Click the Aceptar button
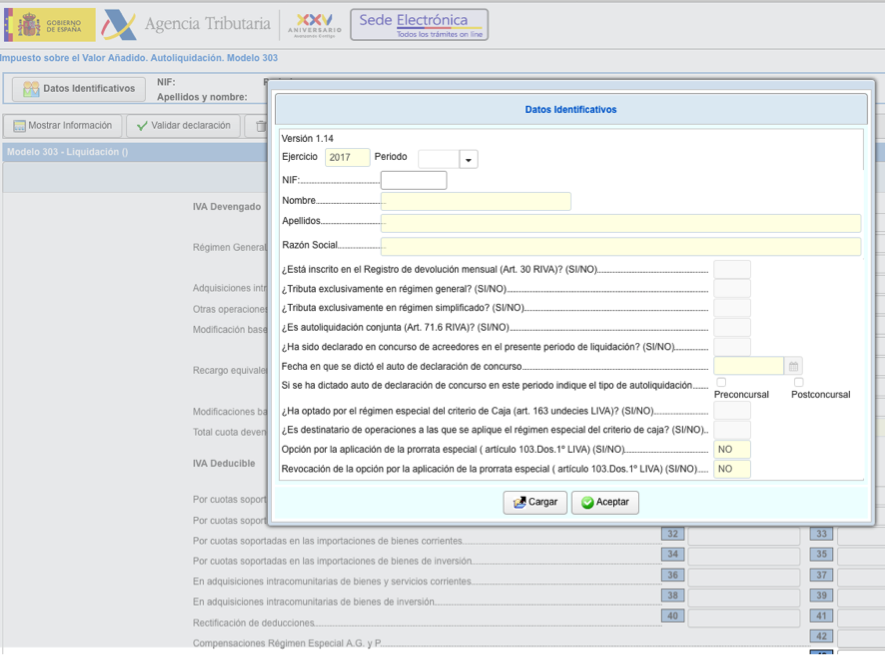Image resolution: width=886 pixels, height=655 pixels. [x=605, y=502]
